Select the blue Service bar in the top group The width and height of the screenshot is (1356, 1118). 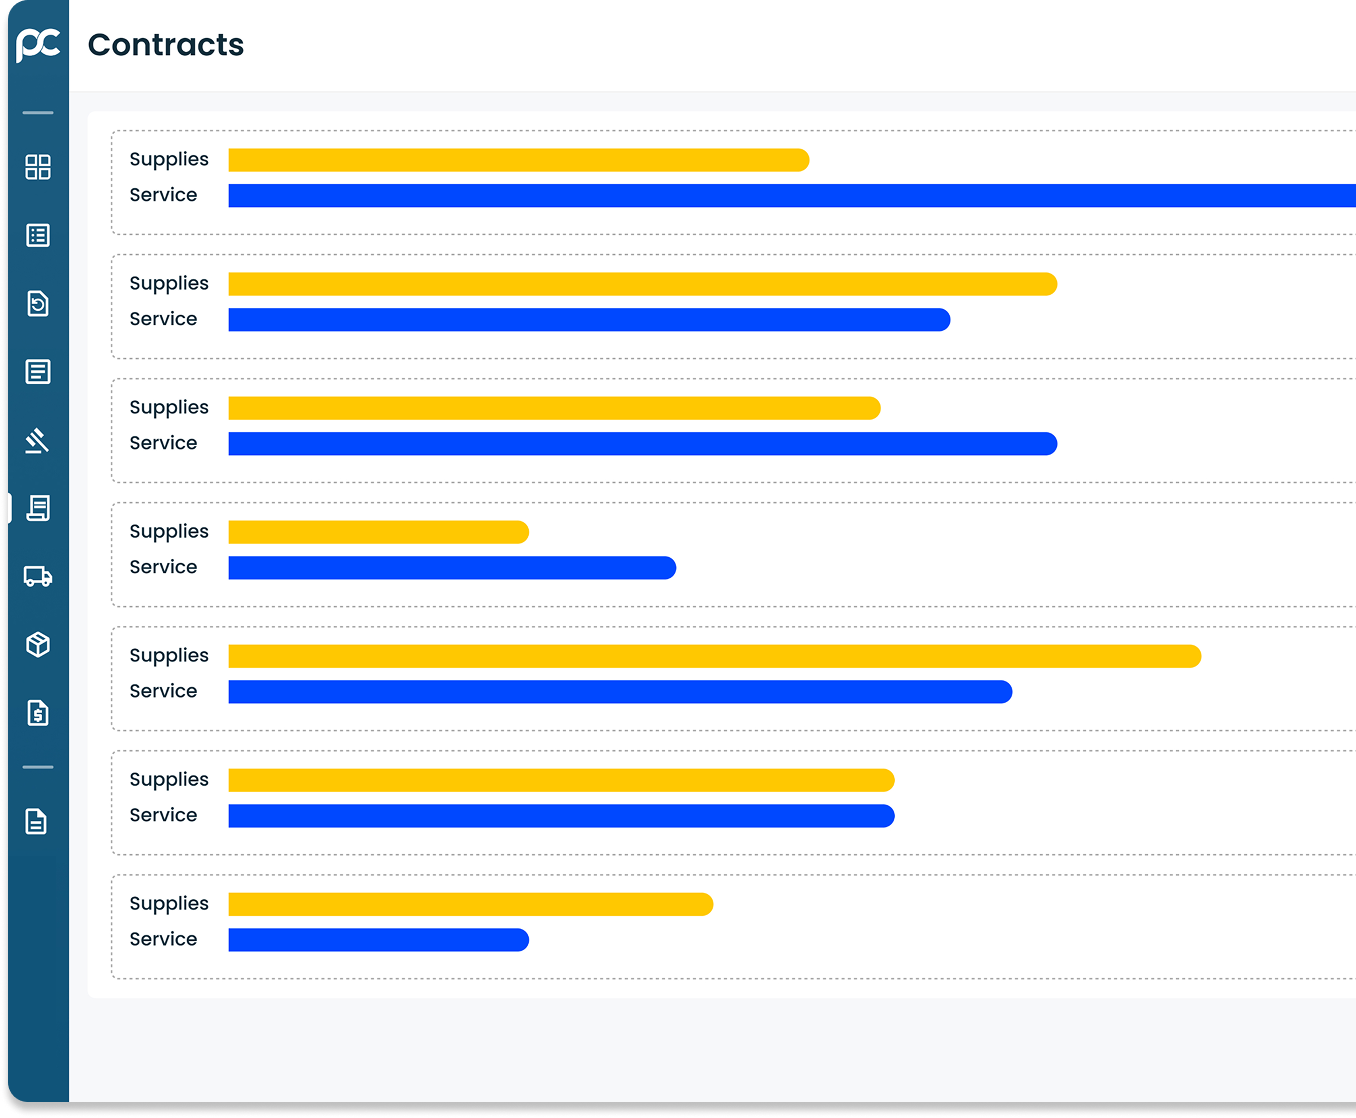pos(790,196)
